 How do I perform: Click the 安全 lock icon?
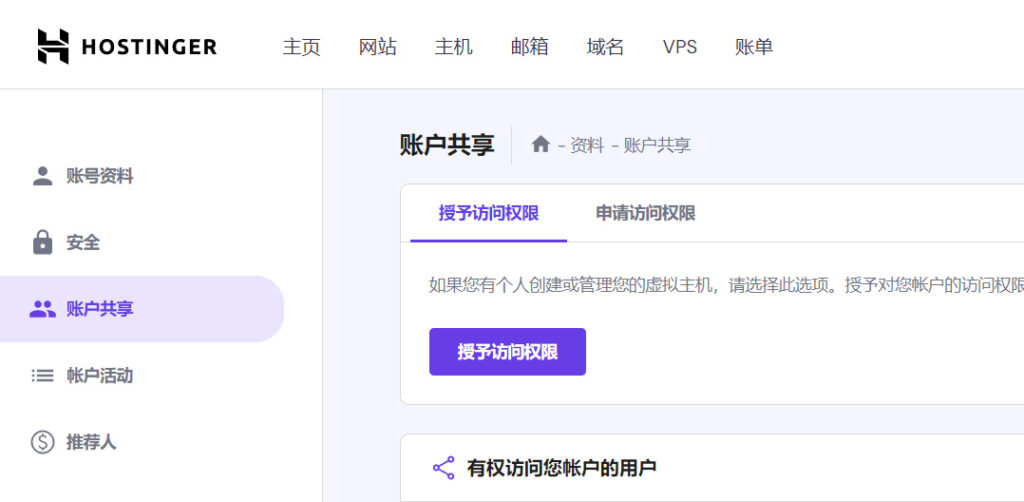pyautogui.click(x=42, y=242)
